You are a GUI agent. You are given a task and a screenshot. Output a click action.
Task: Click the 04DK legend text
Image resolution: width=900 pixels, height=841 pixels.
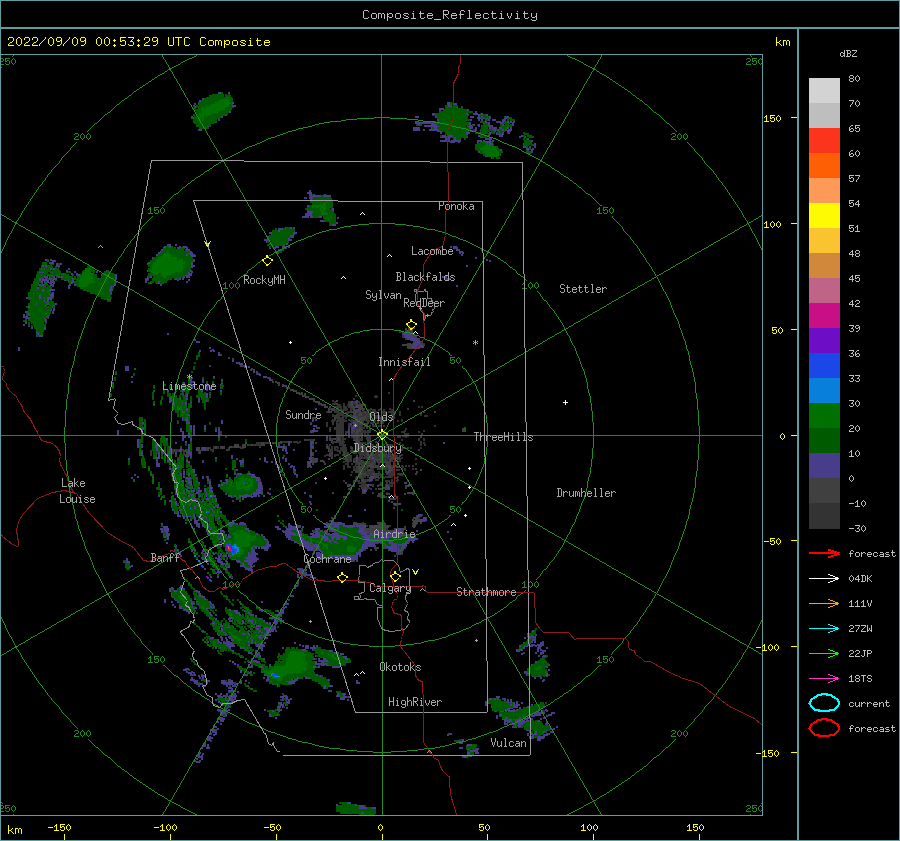click(860, 579)
